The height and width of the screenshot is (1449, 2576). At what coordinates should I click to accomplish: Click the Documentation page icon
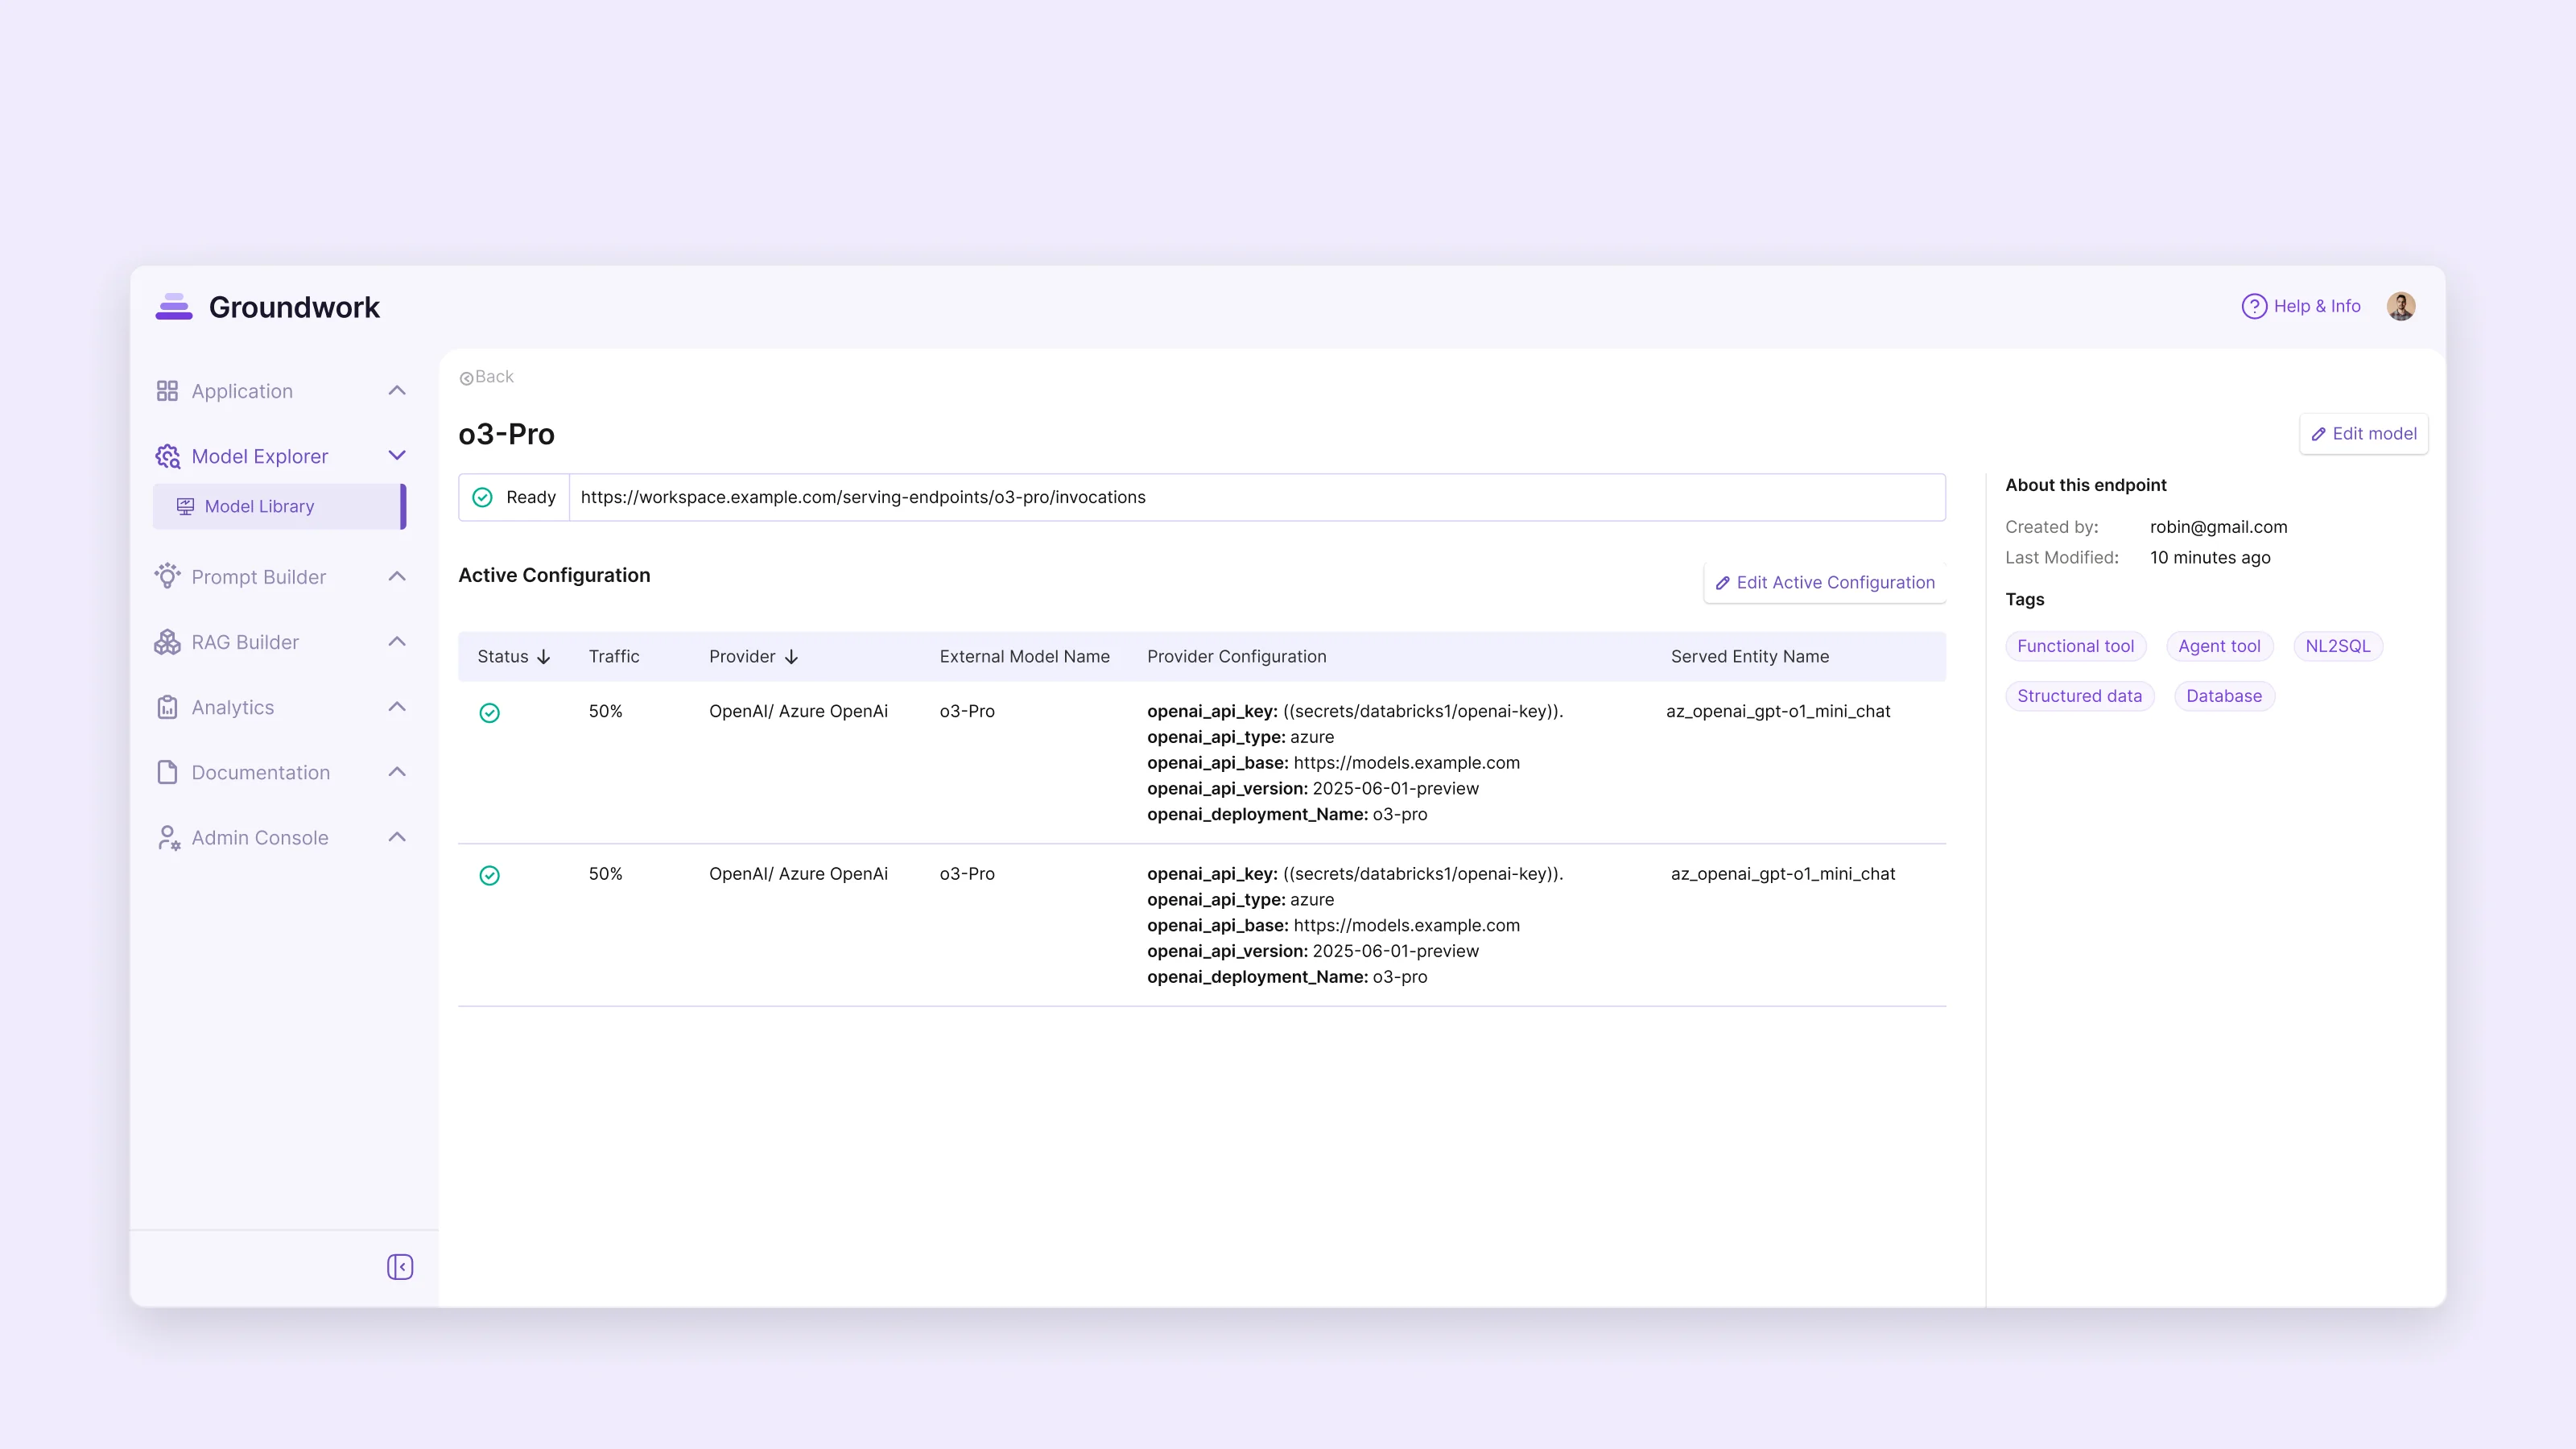click(167, 772)
